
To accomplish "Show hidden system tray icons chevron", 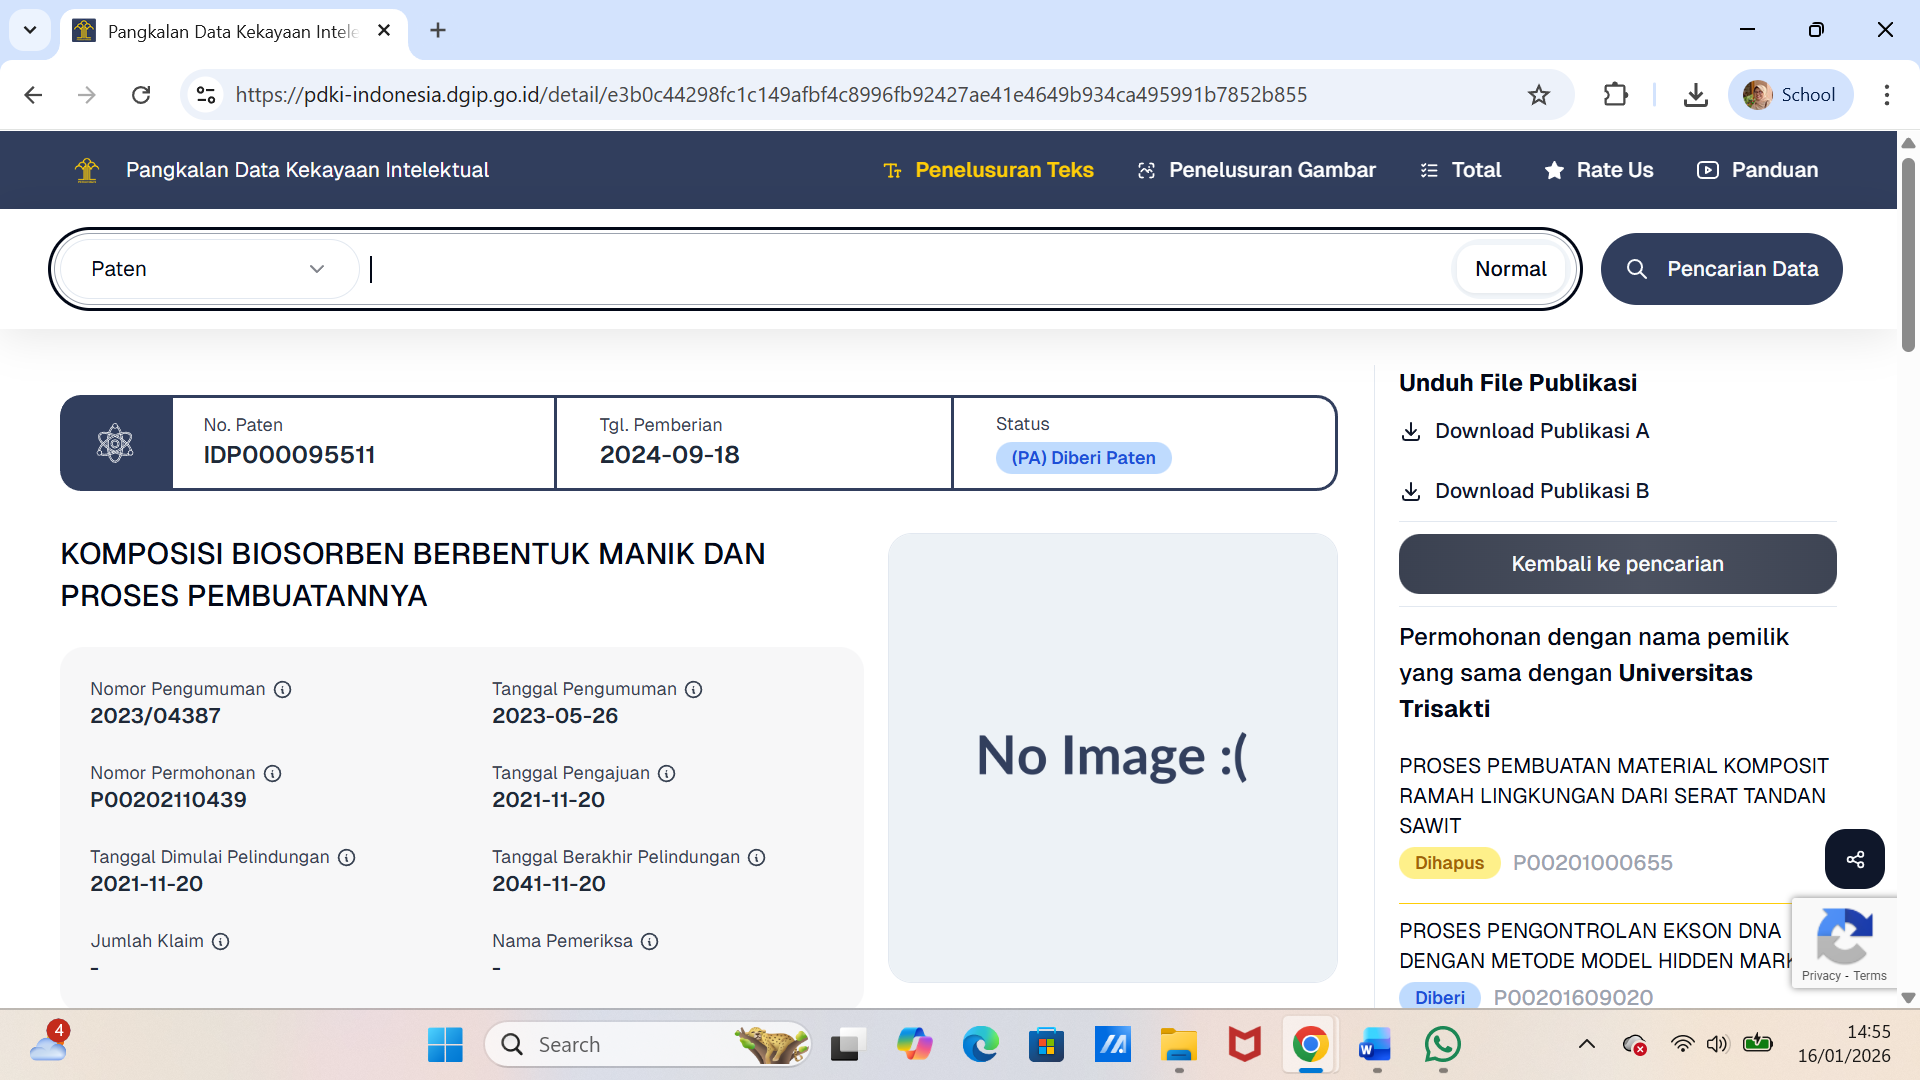I will tap(1586, 1044).
